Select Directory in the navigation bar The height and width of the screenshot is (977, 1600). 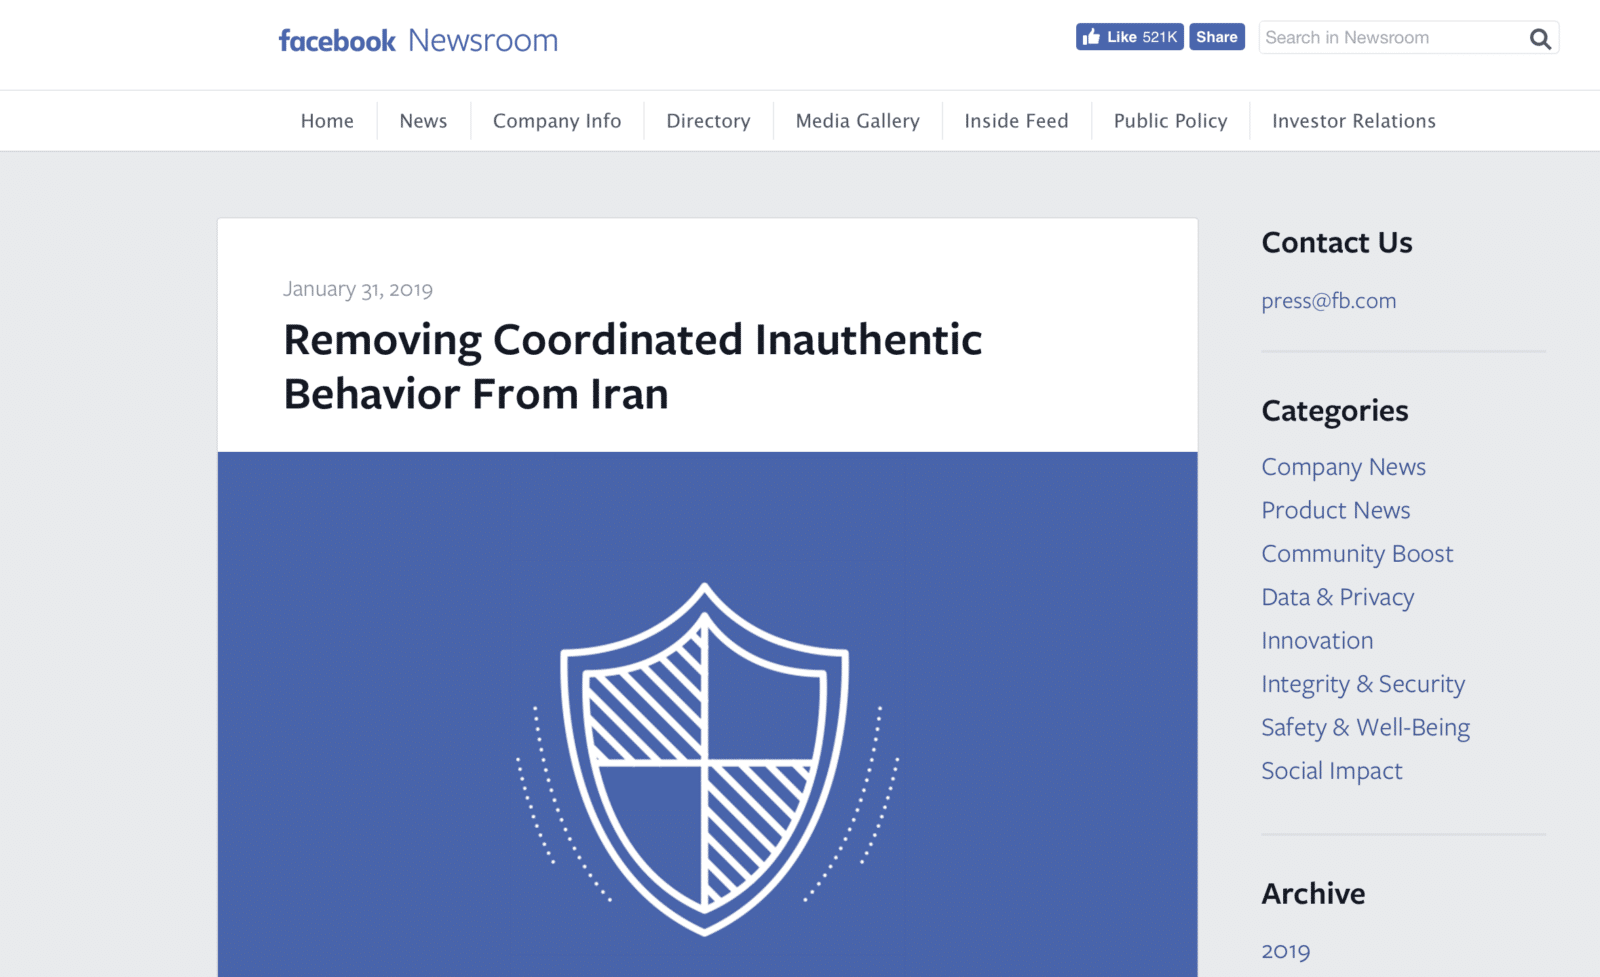708,121
